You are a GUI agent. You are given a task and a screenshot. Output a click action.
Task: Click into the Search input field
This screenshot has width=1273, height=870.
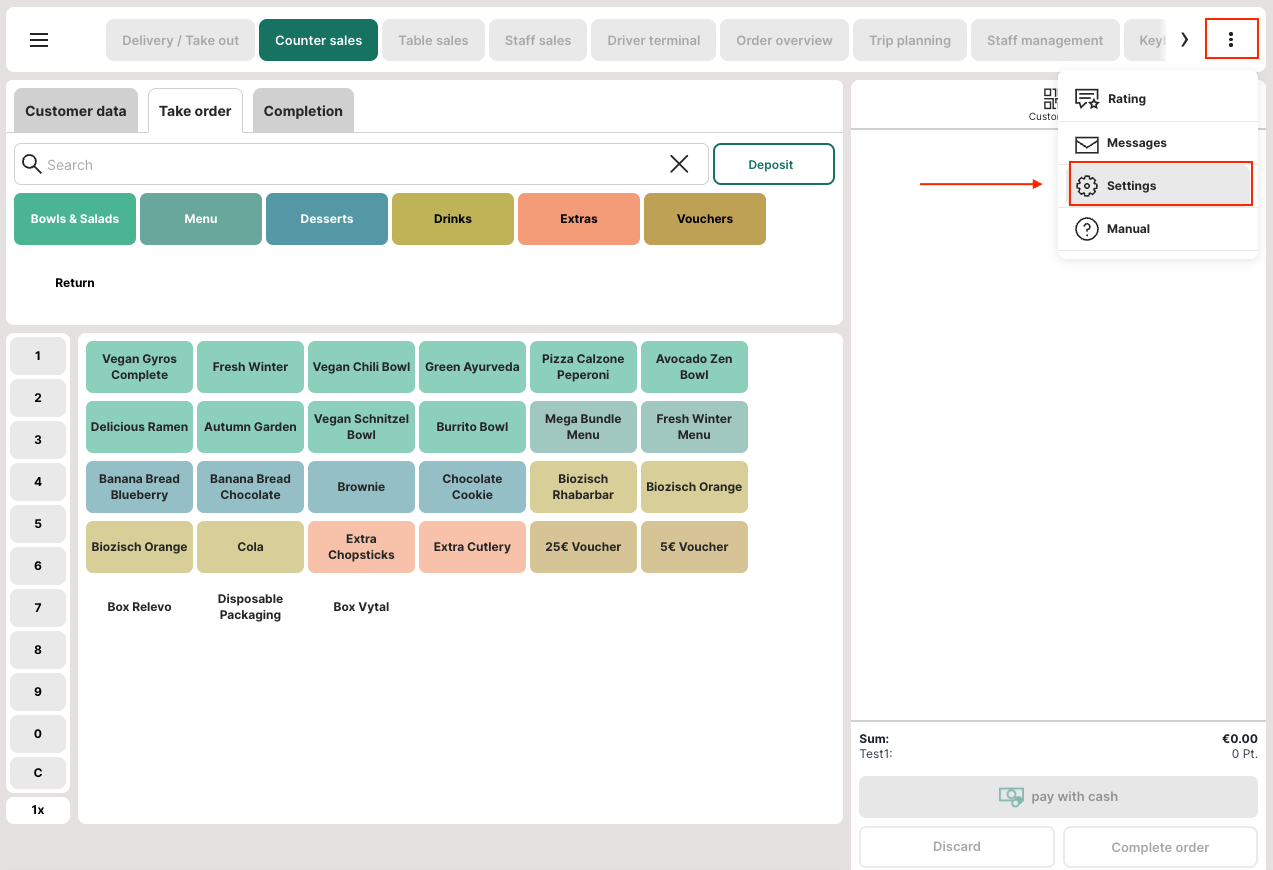(361, 164)
